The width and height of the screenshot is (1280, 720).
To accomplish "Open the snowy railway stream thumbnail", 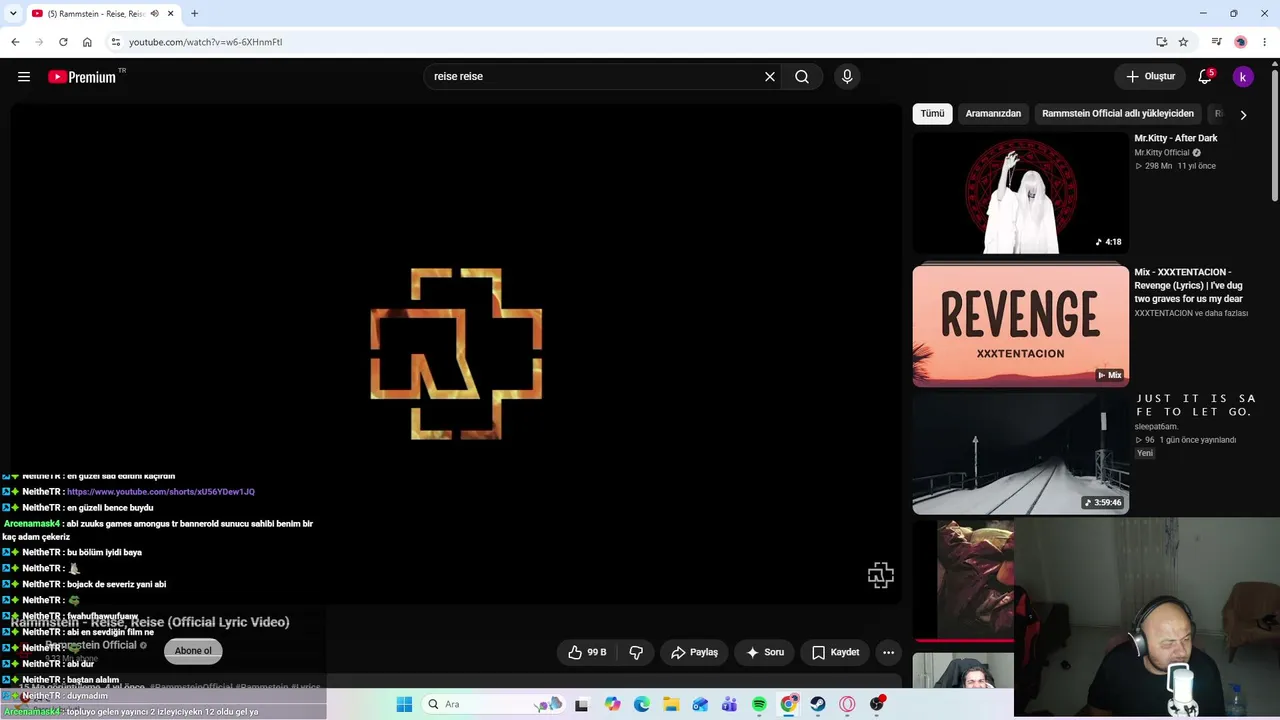I will click(1020, 454).
